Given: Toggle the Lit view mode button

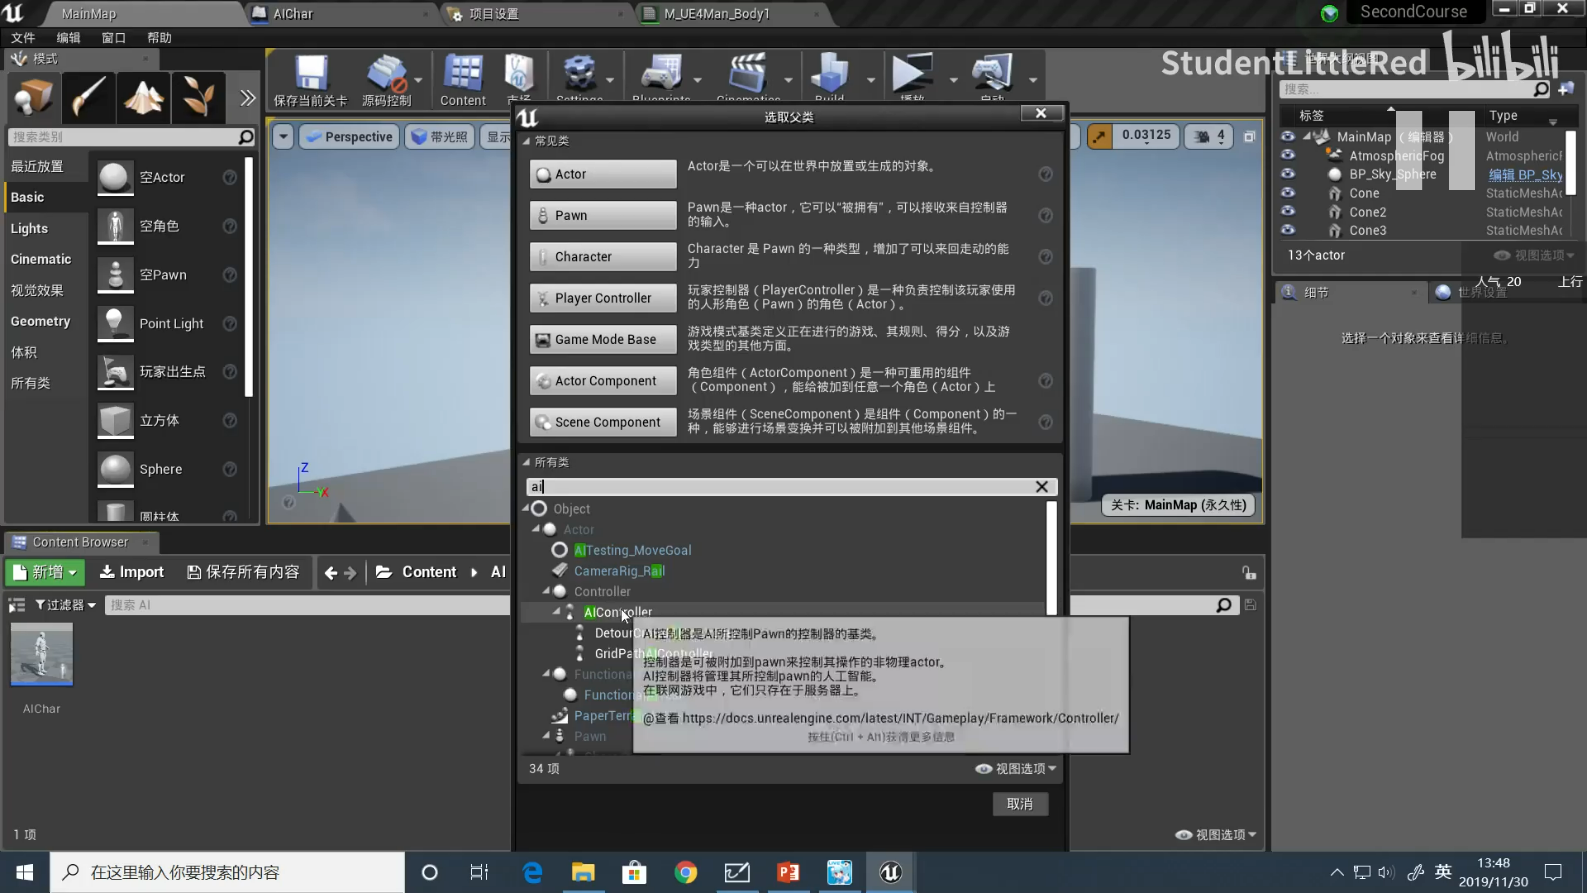Looking at the screenshot, I should pyautogui.click(x=439, y=137).
